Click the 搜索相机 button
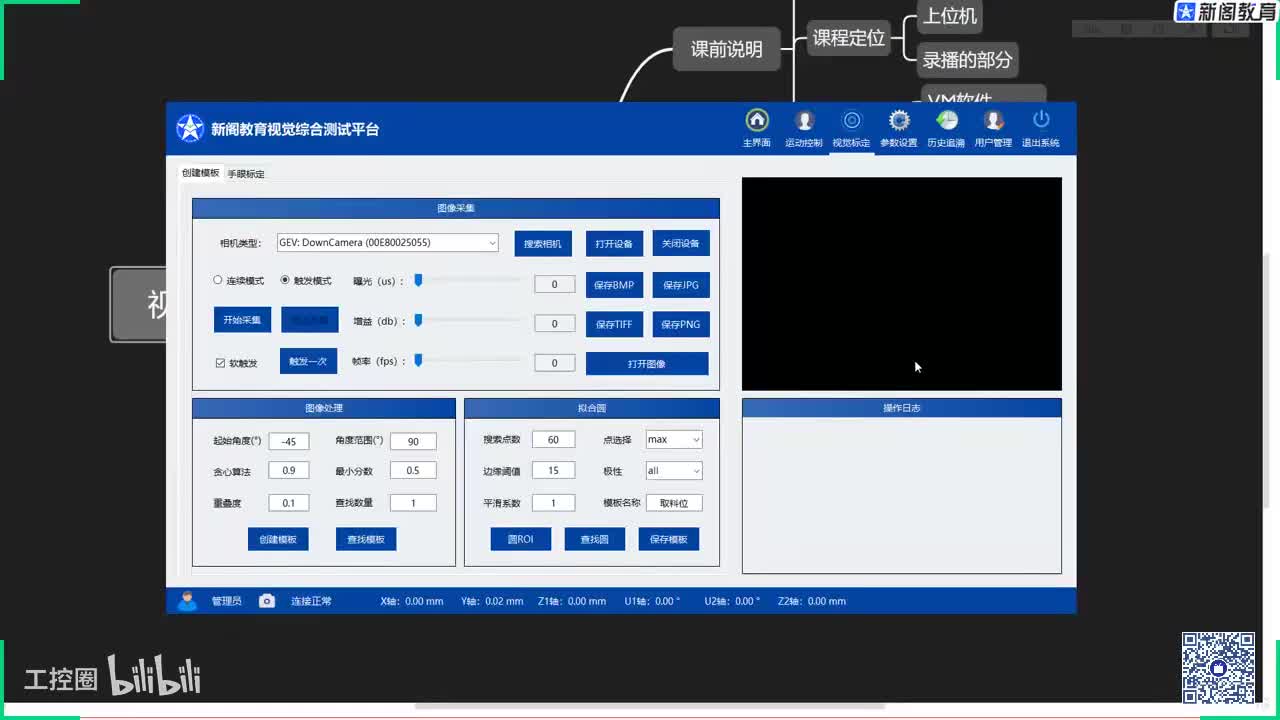 pos(543,244)
